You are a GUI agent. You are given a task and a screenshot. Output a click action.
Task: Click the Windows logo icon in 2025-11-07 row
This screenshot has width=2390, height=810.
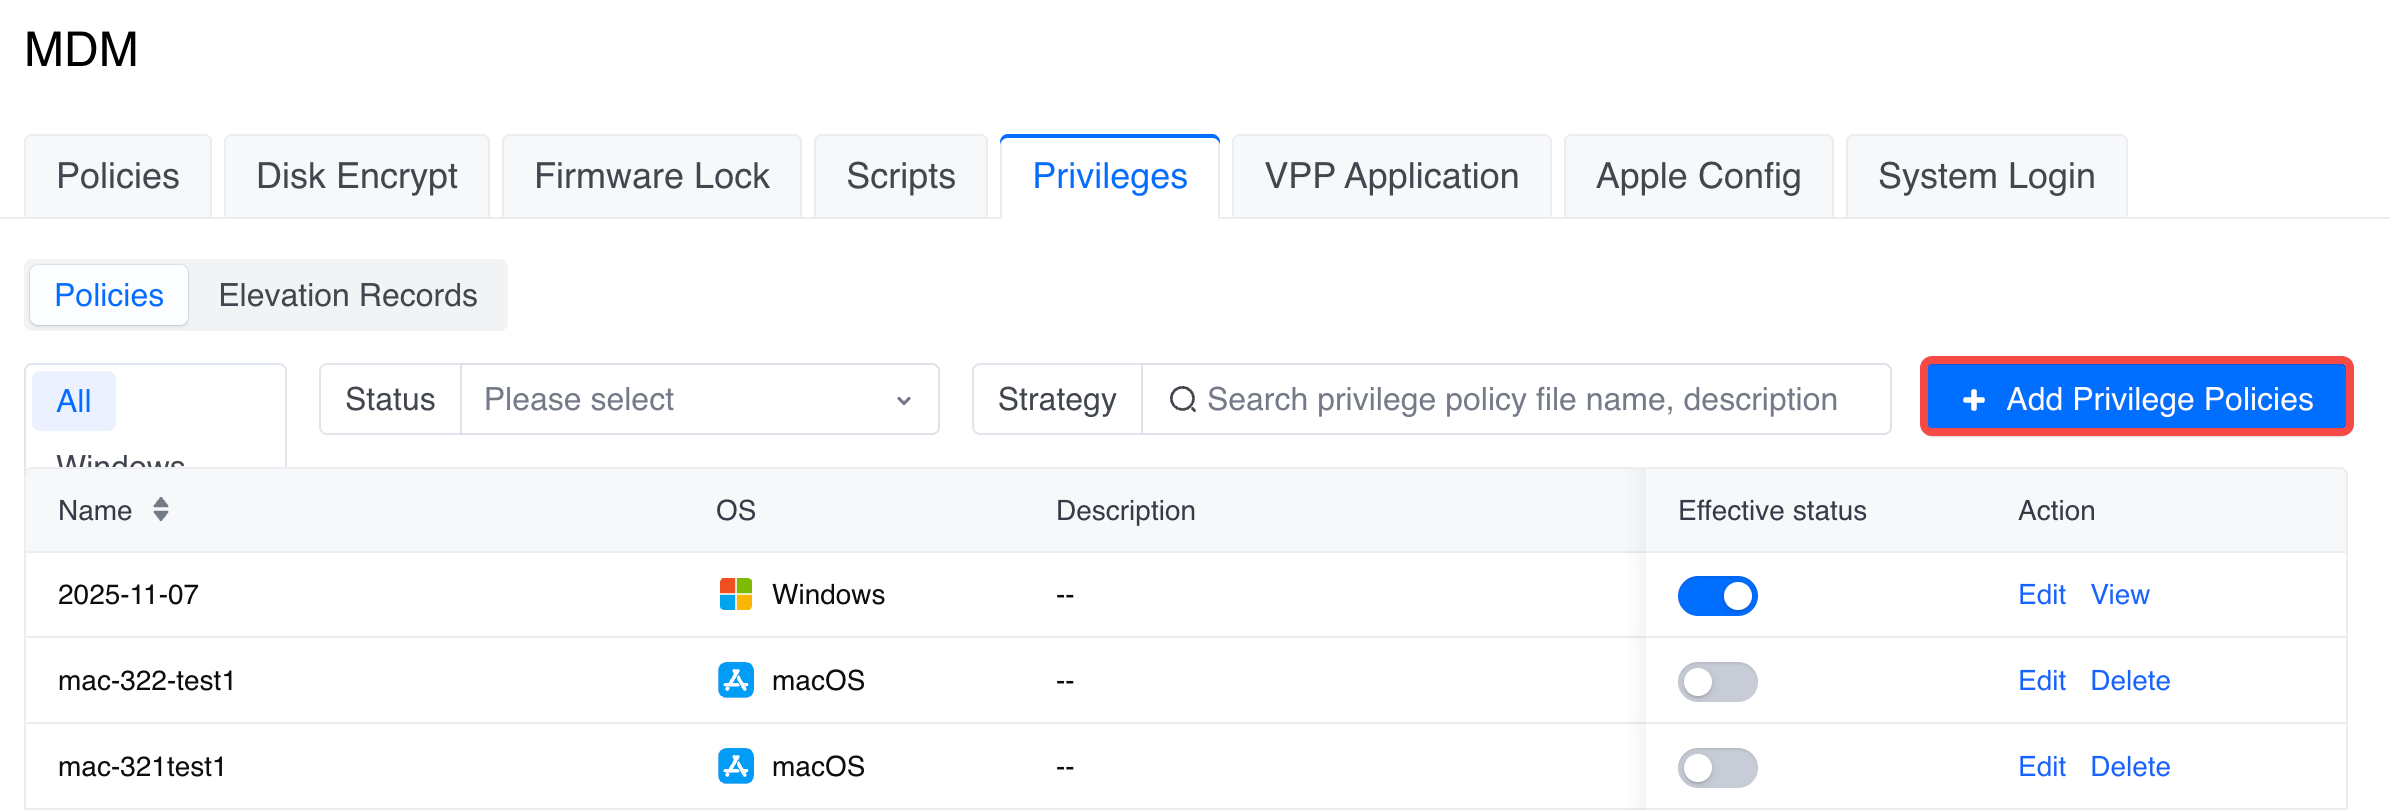[736, 594]
